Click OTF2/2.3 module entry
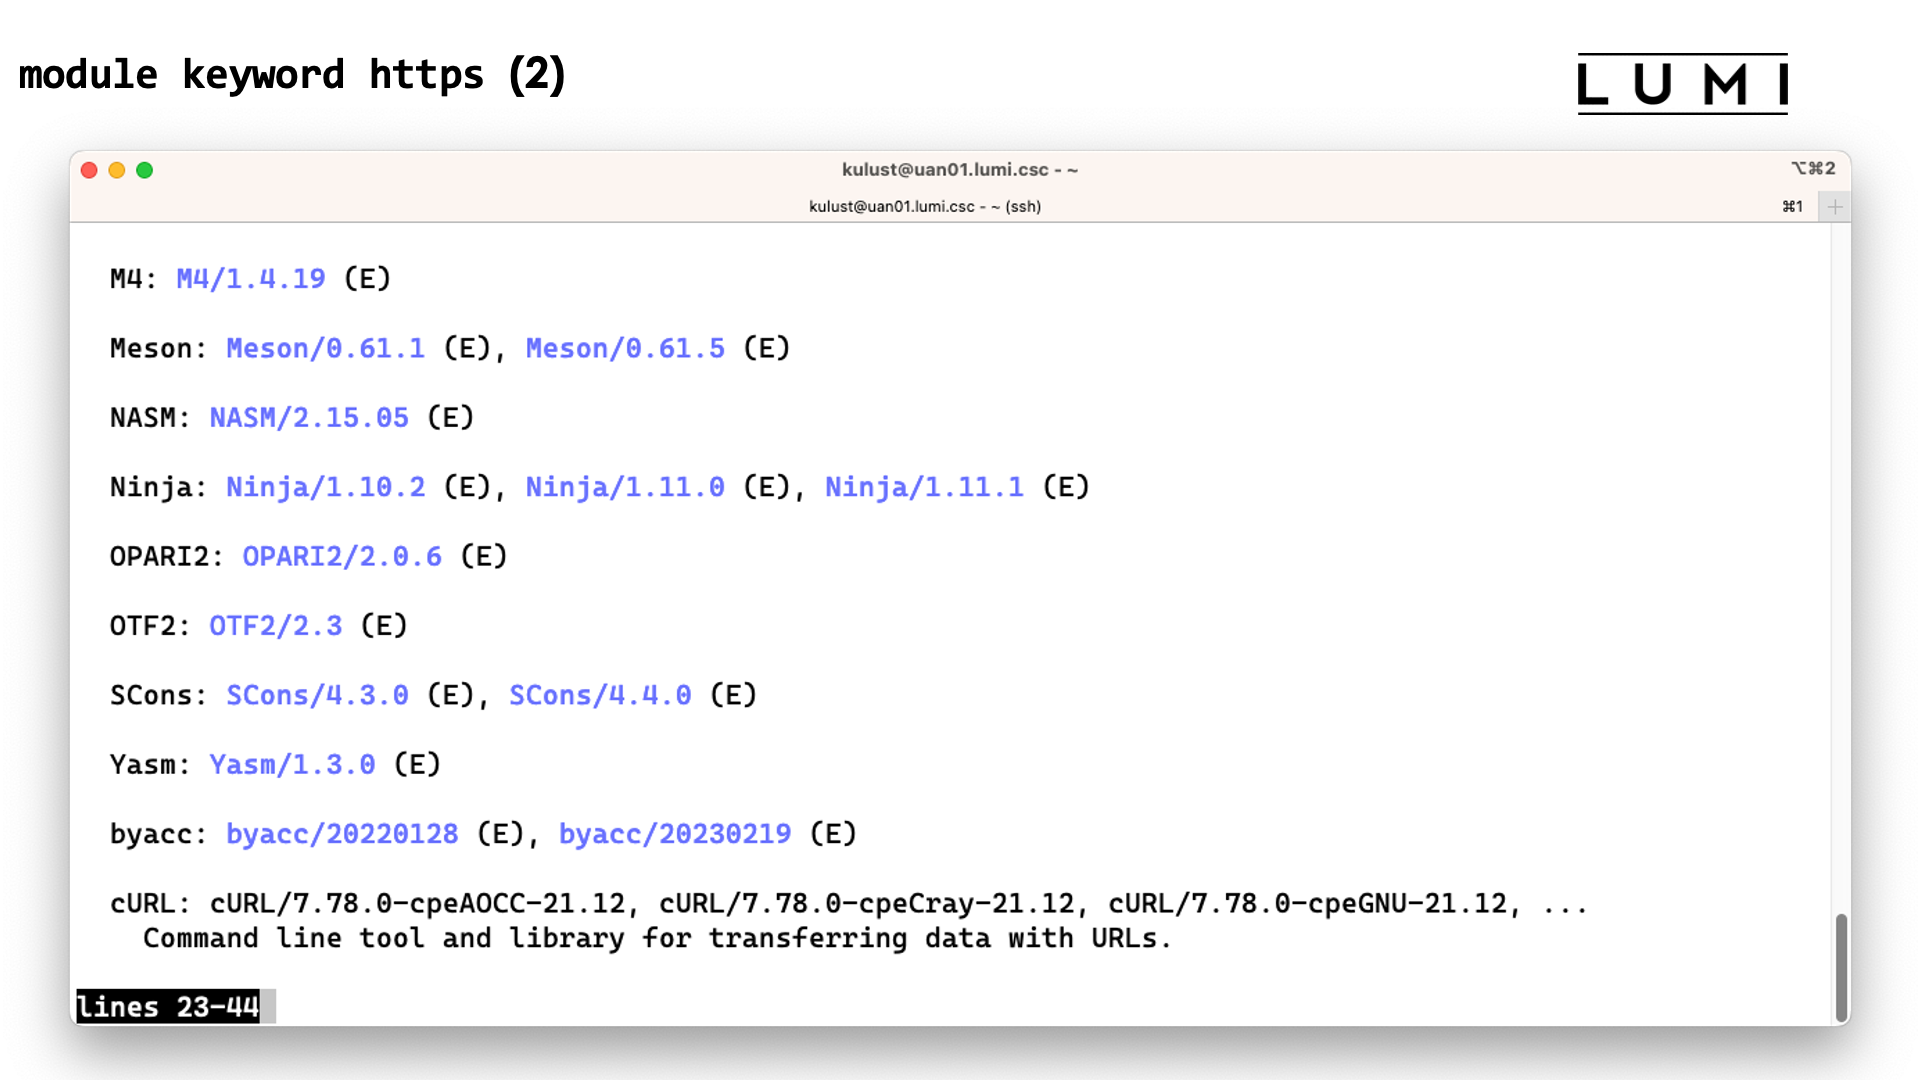 click(x=276, y=626)
